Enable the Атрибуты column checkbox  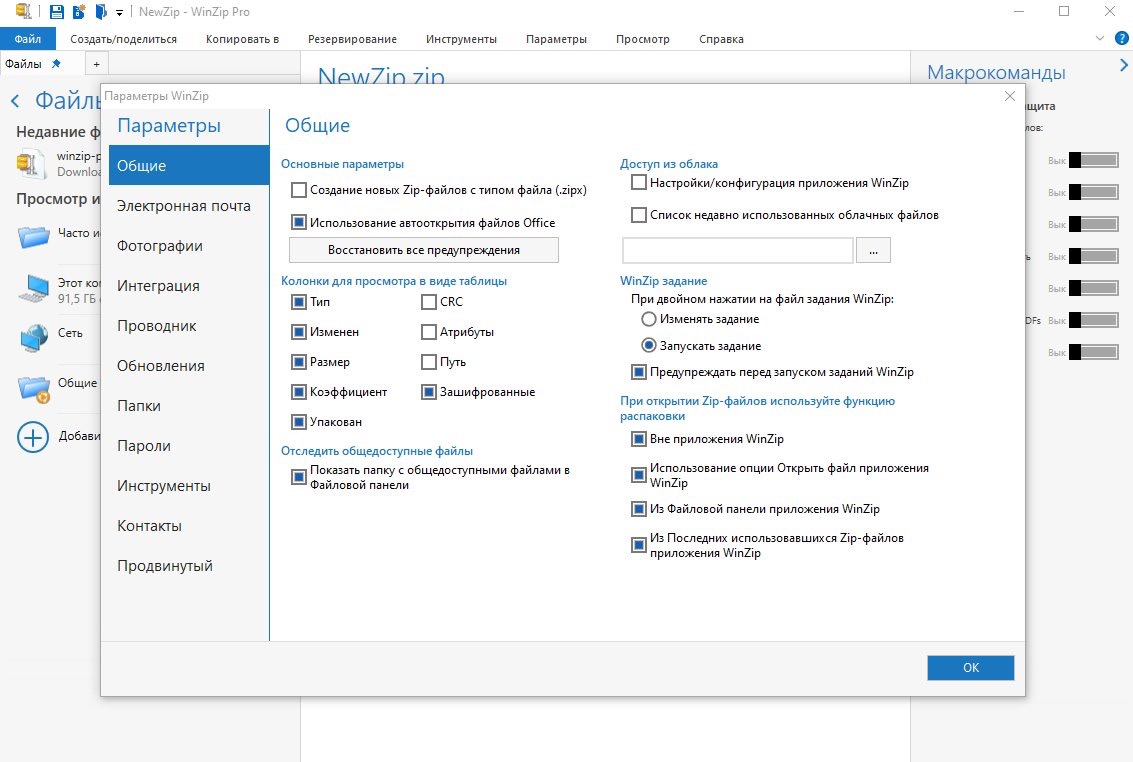(x=428, y=332)
